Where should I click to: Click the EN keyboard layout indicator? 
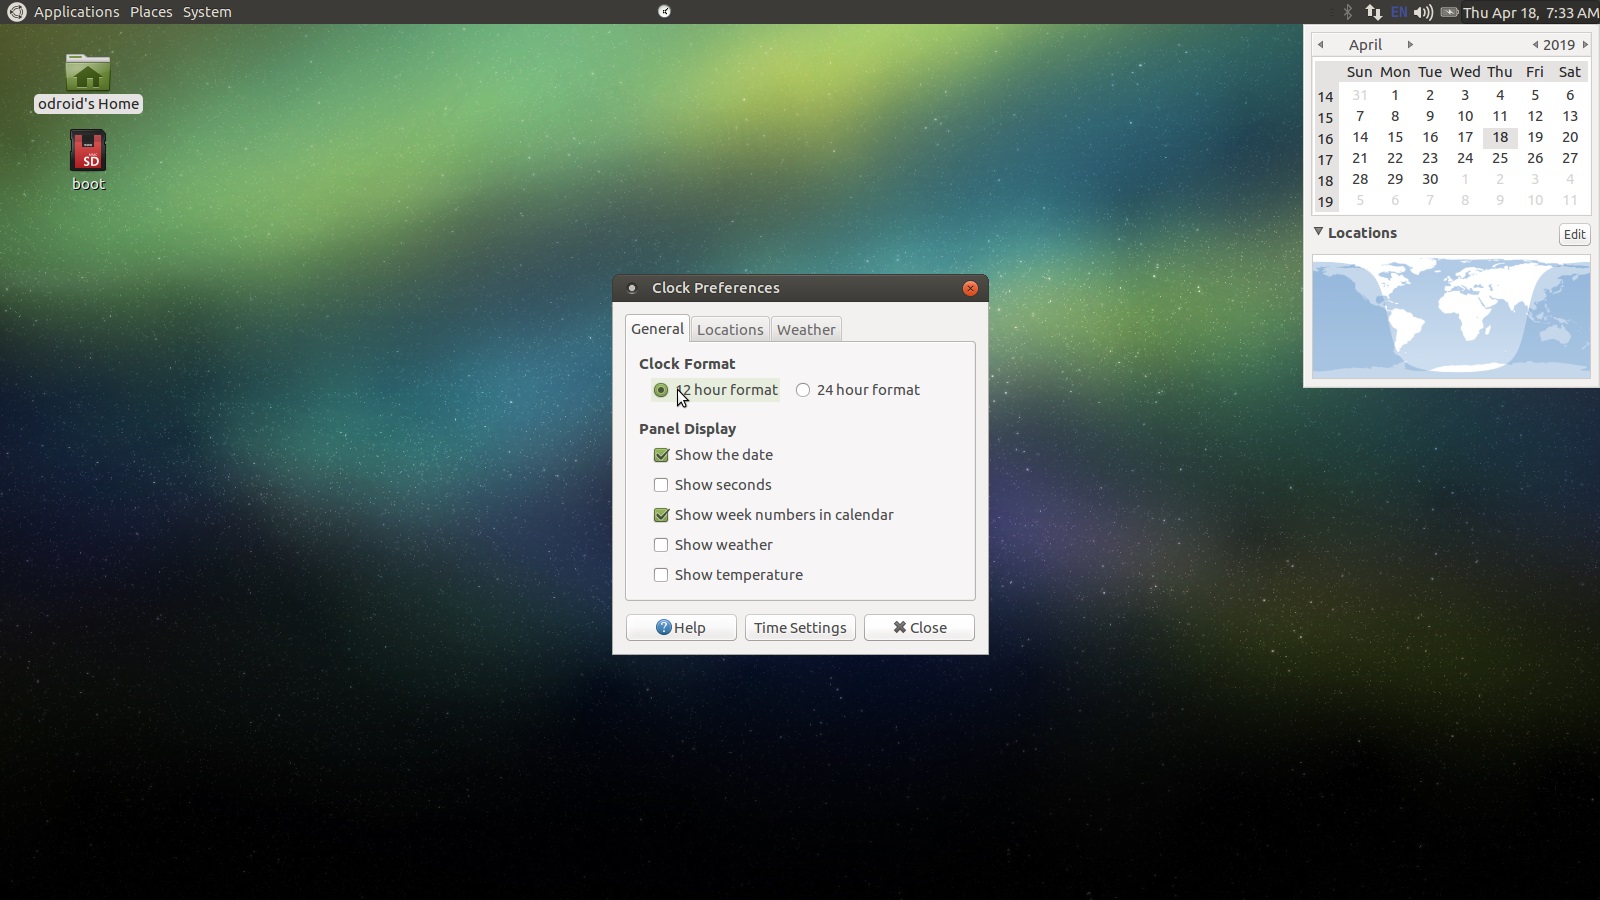(1398, 12)
